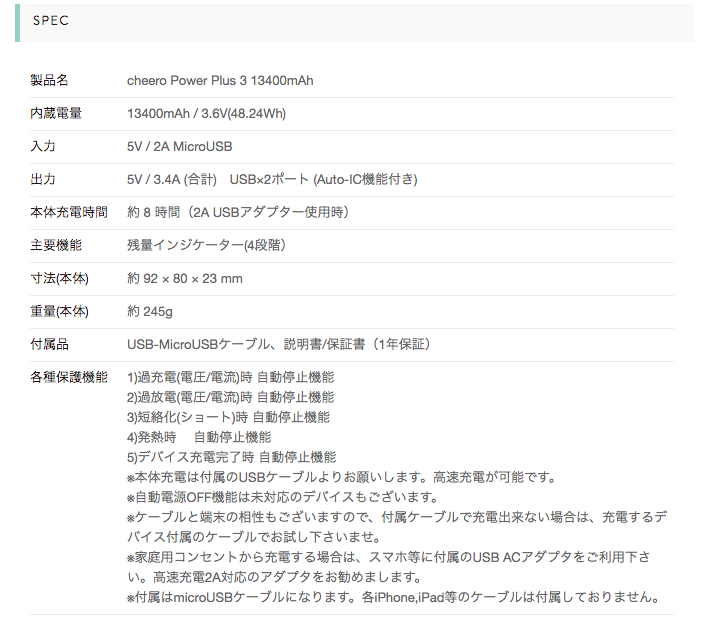
Task: Select product name cheero Power Plus 3 13400mAh
Action: click(220, 80)
